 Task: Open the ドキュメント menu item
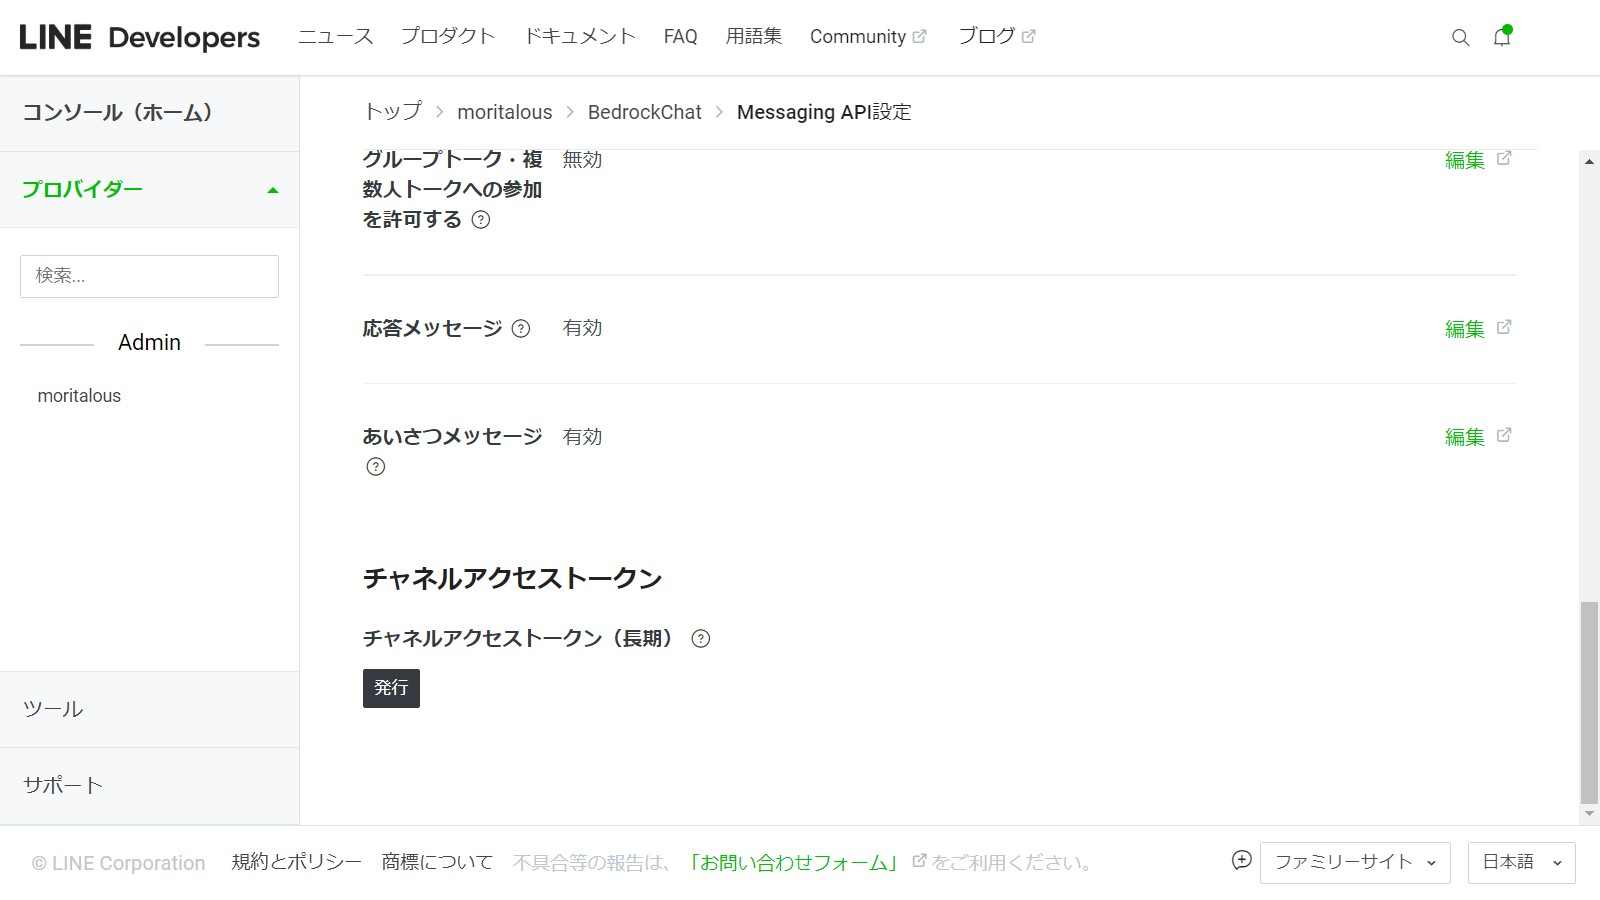pyautogui.click(x=580, y=37)
